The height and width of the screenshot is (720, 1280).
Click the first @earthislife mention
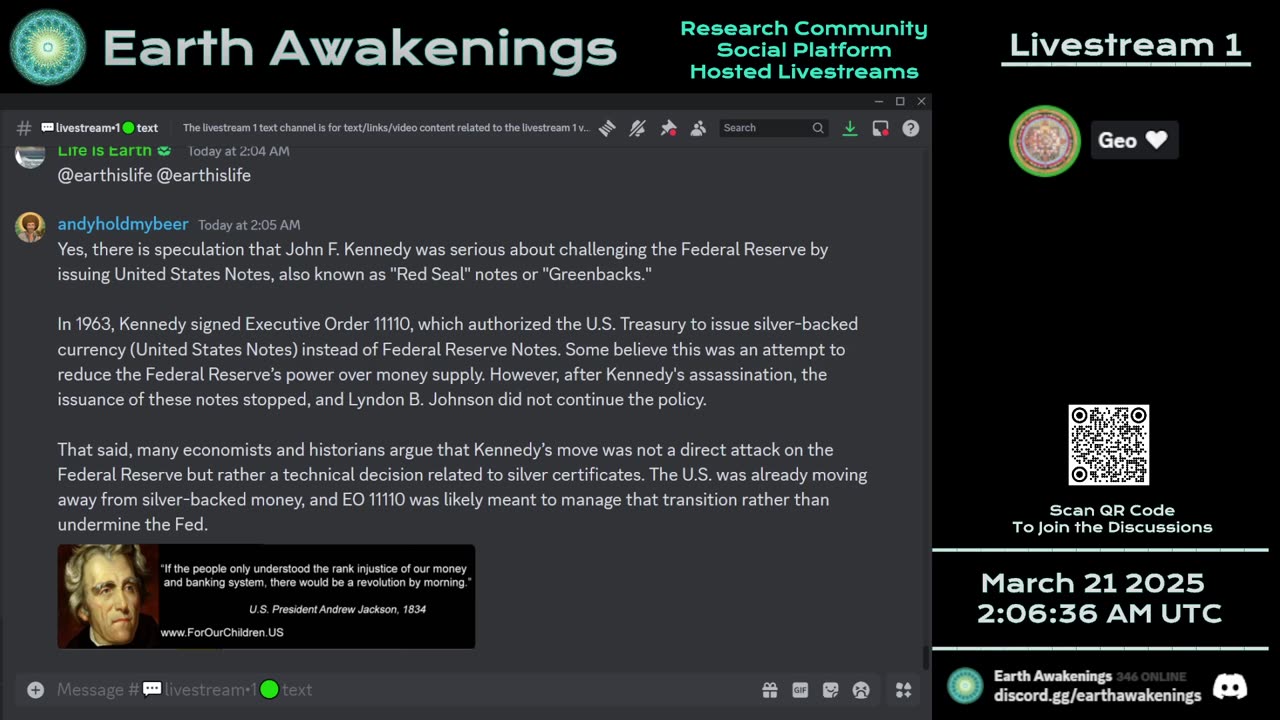tap(104, 175)
